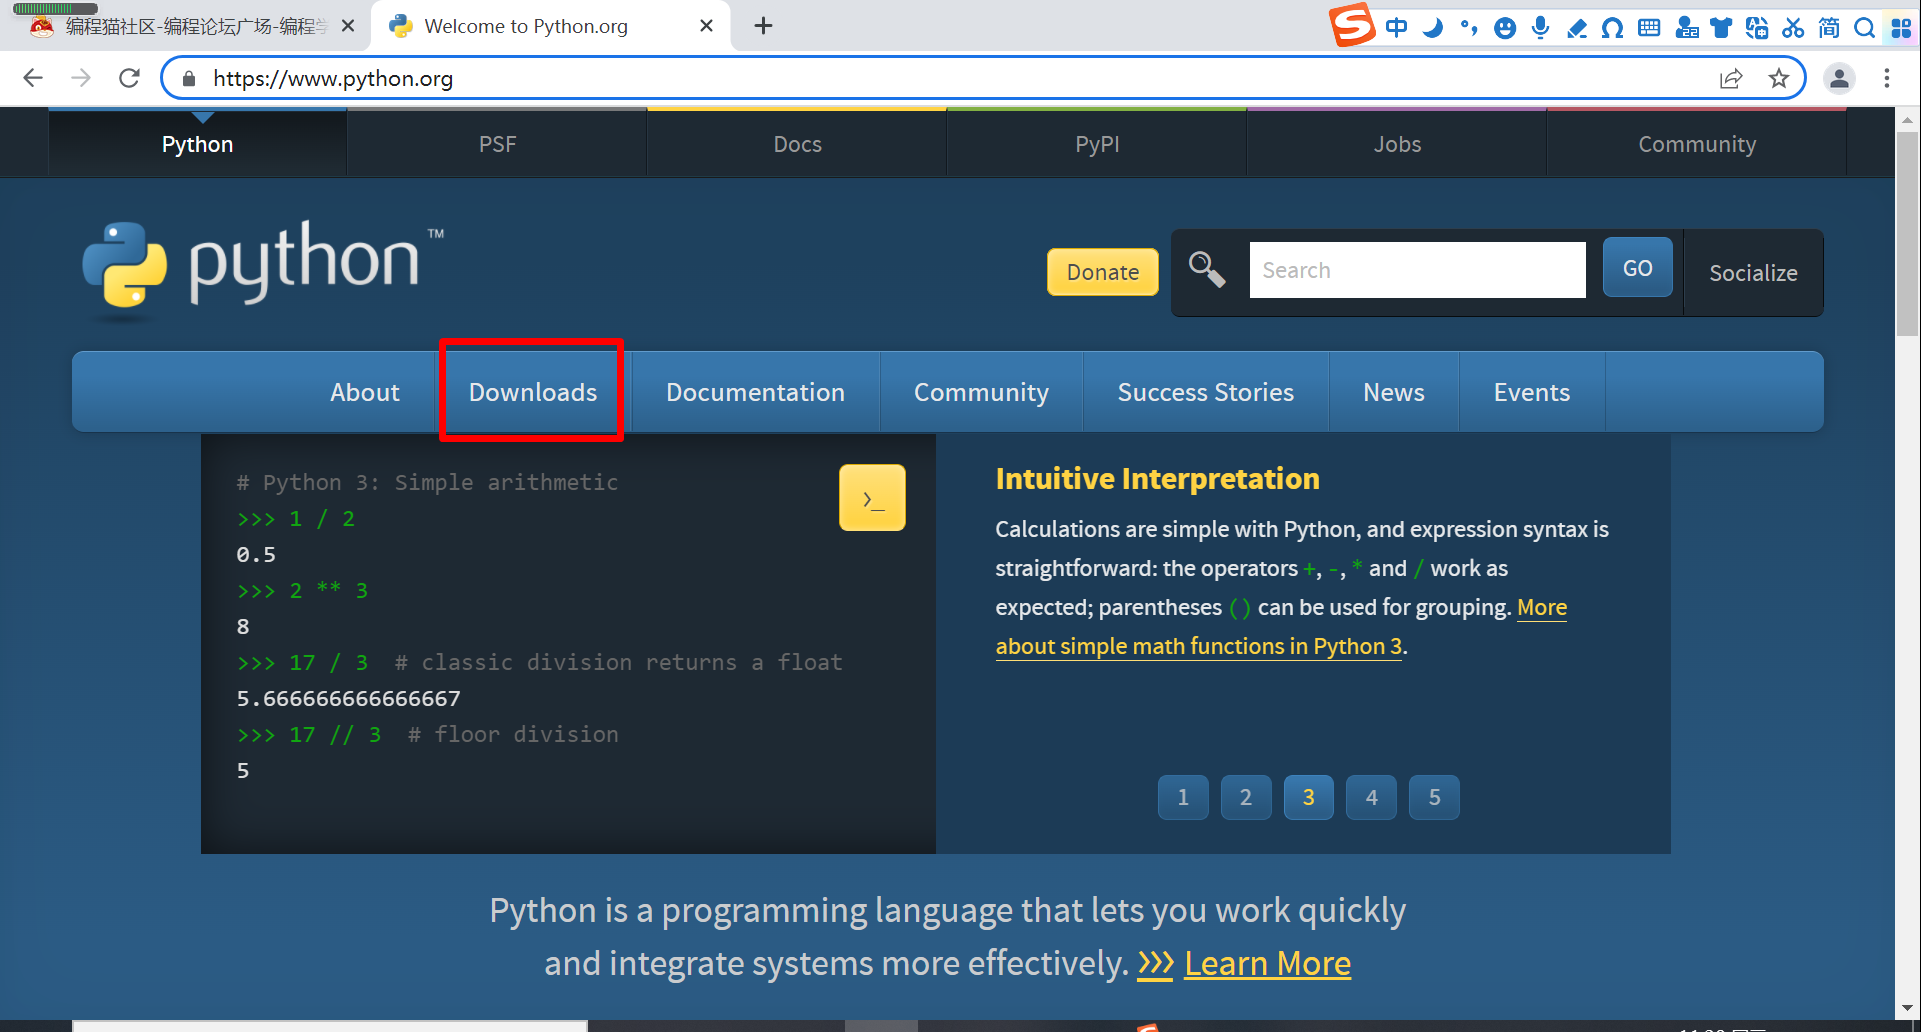Open PyPI in the top site bar
Screen dimensions: 1921x1032
tap(1097, 144)
